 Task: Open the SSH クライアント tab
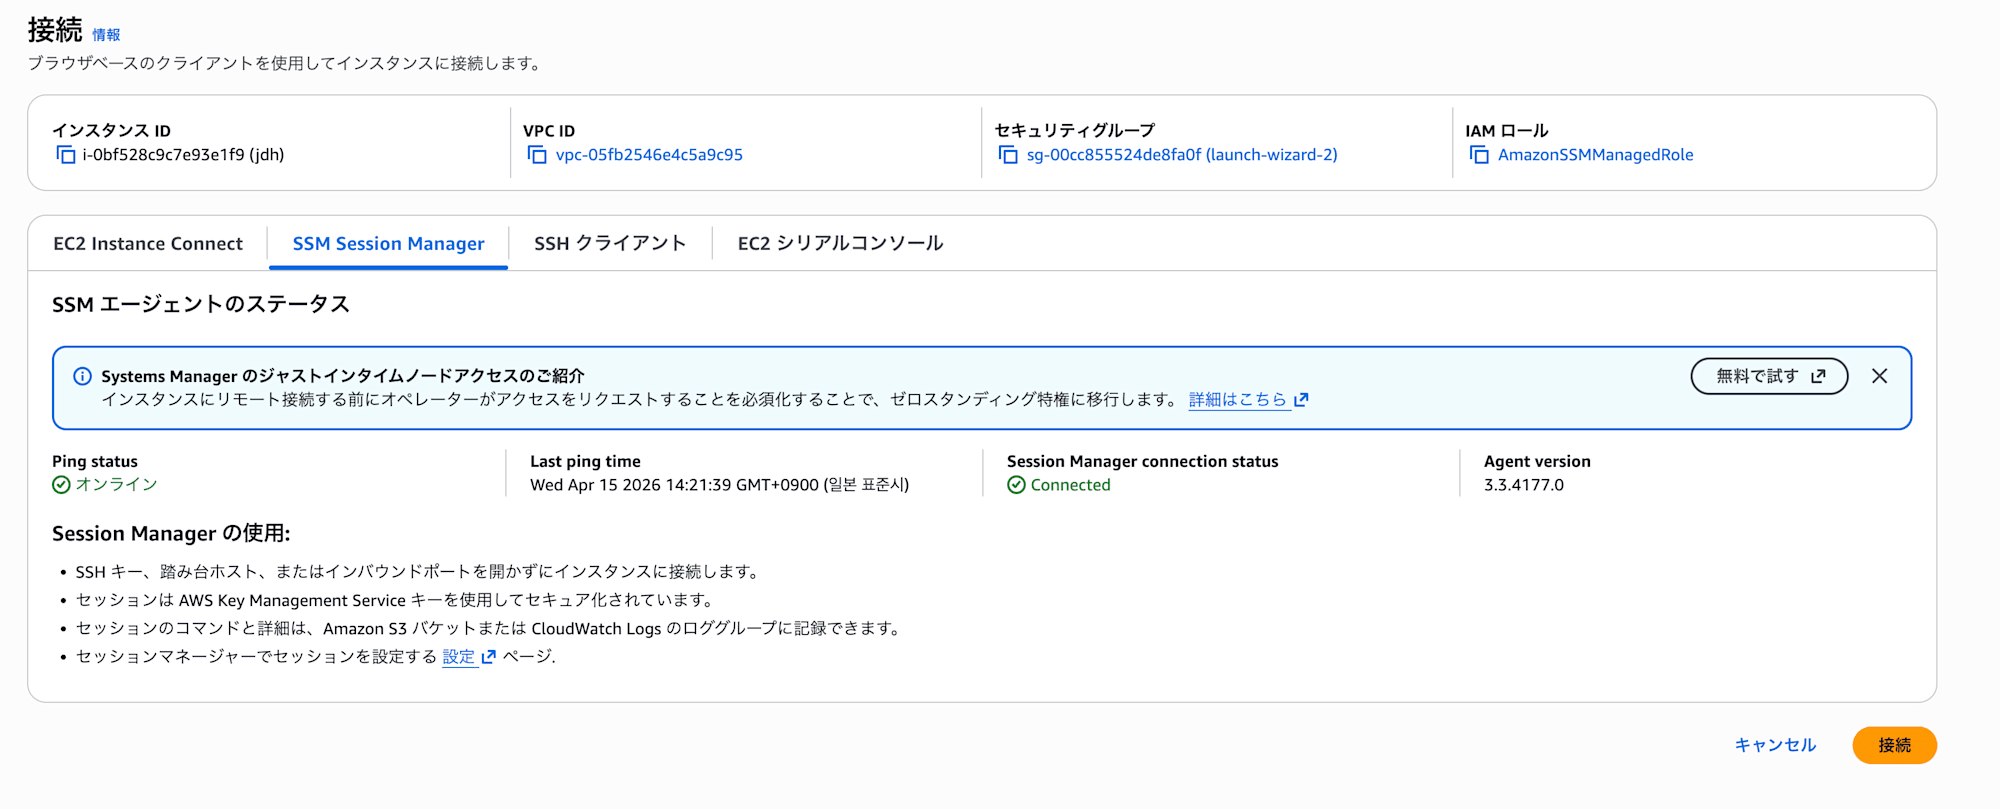(610, 244)
